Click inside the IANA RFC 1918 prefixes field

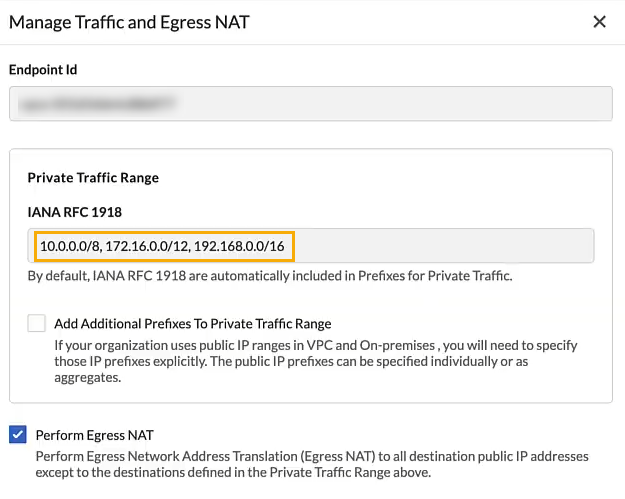point(310,245)
